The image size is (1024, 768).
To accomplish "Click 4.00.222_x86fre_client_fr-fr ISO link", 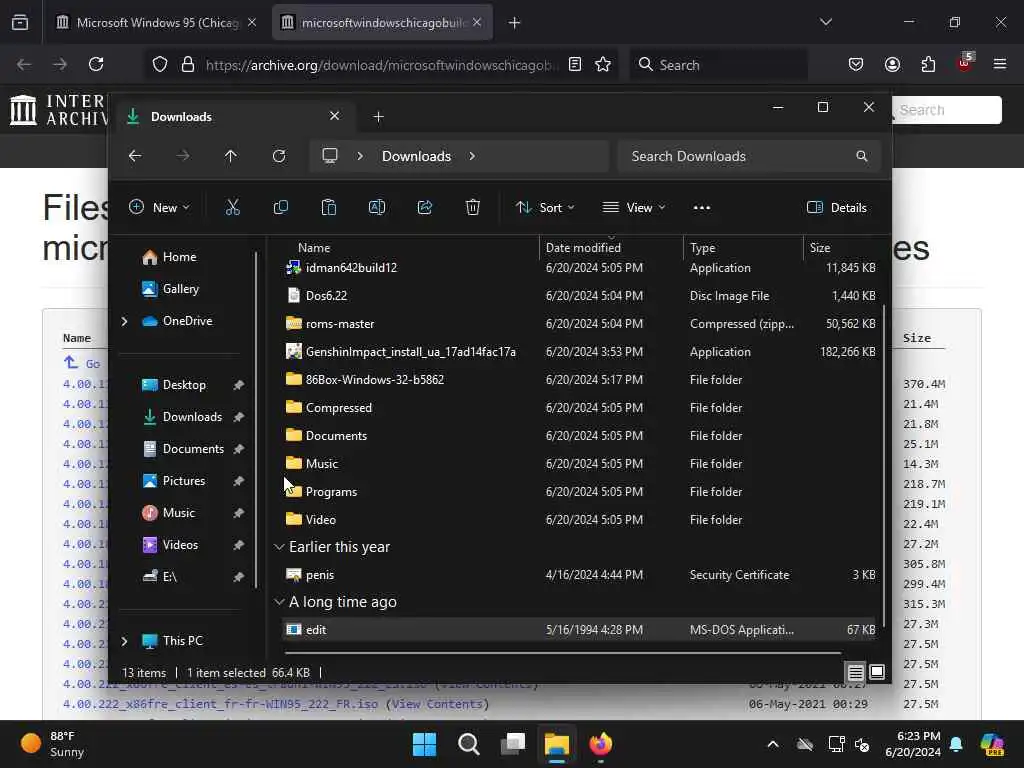I will pyautogui.click(x=221, y=704).
